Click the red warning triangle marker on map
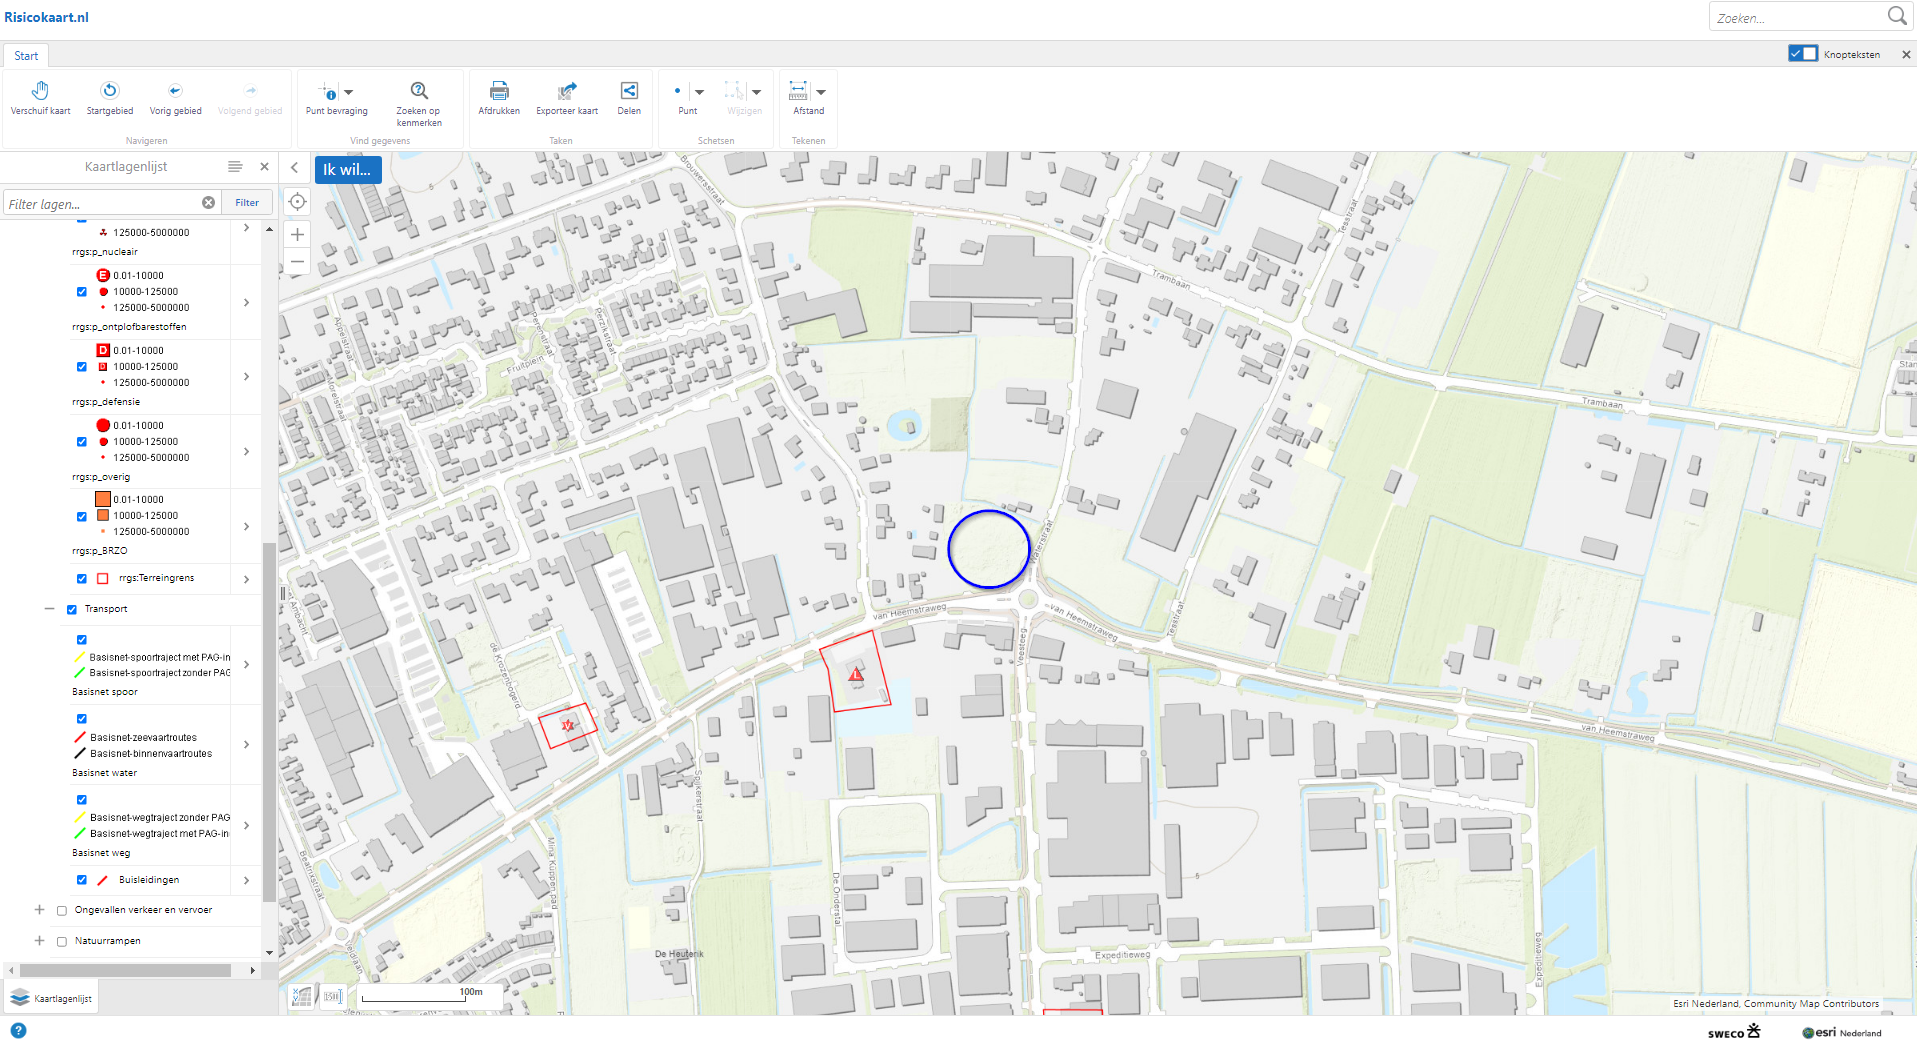The image size is (1917, 1049). tap(856, 675)
